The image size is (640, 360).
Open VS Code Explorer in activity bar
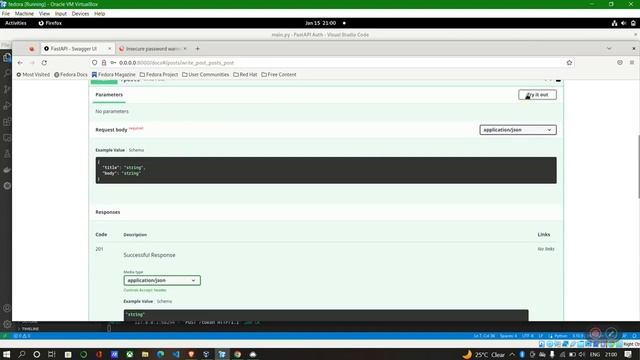pyautogui.click(x=7, y=58)
